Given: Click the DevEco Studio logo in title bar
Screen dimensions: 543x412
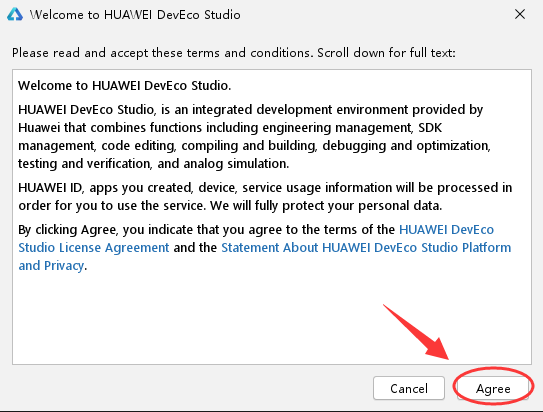Looking at the screenshot, I should point(15,15).
